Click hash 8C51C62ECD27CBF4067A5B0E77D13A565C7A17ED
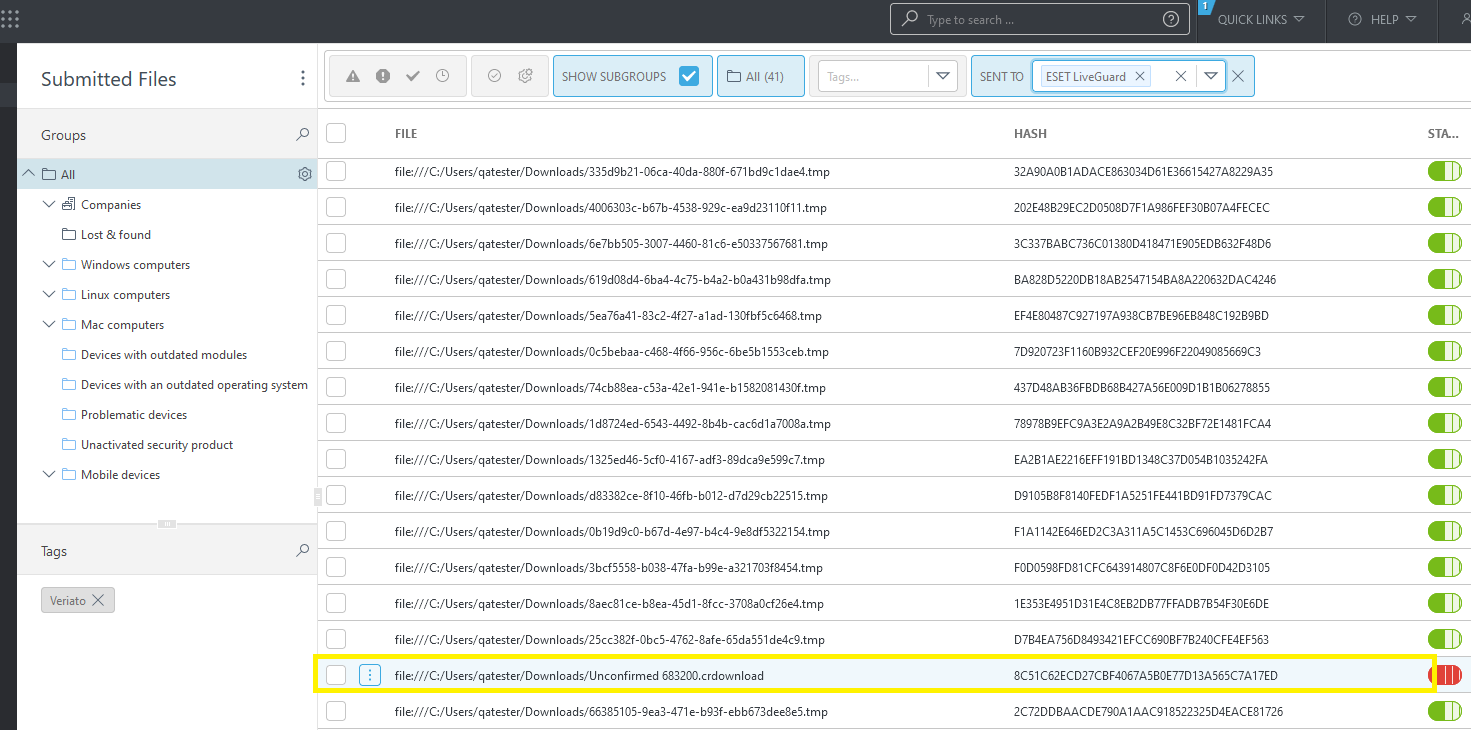 1146,675
